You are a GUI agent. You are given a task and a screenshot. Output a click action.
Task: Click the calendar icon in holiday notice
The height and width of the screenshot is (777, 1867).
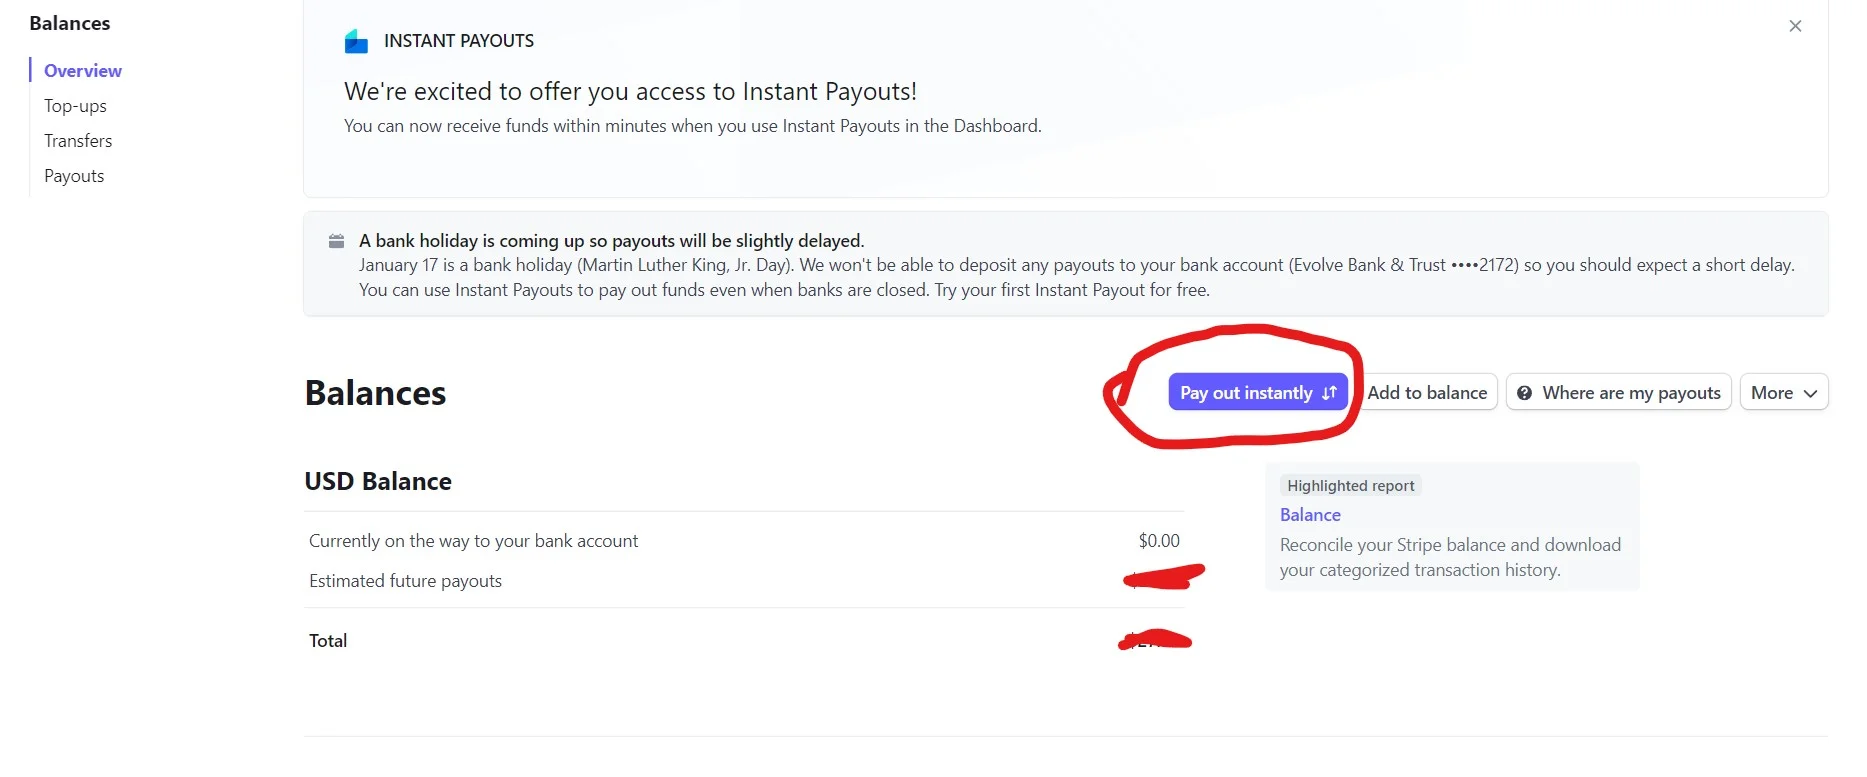click(336, 241)
